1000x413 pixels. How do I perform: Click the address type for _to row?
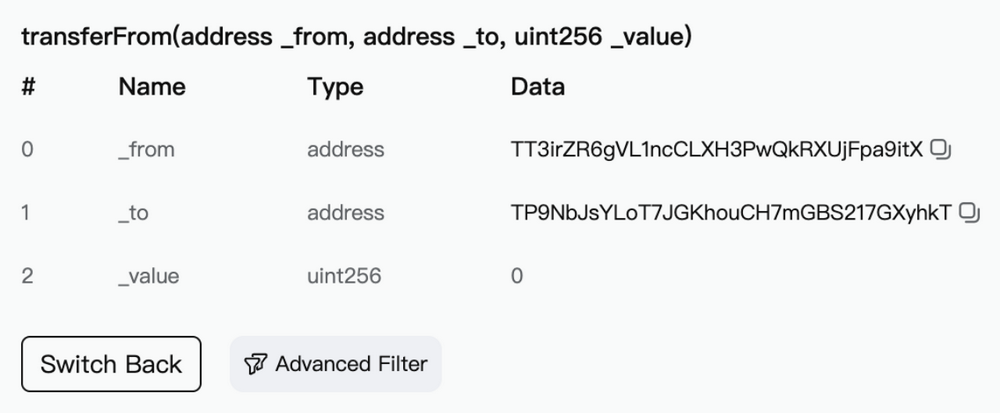click(x=345, y=213)
